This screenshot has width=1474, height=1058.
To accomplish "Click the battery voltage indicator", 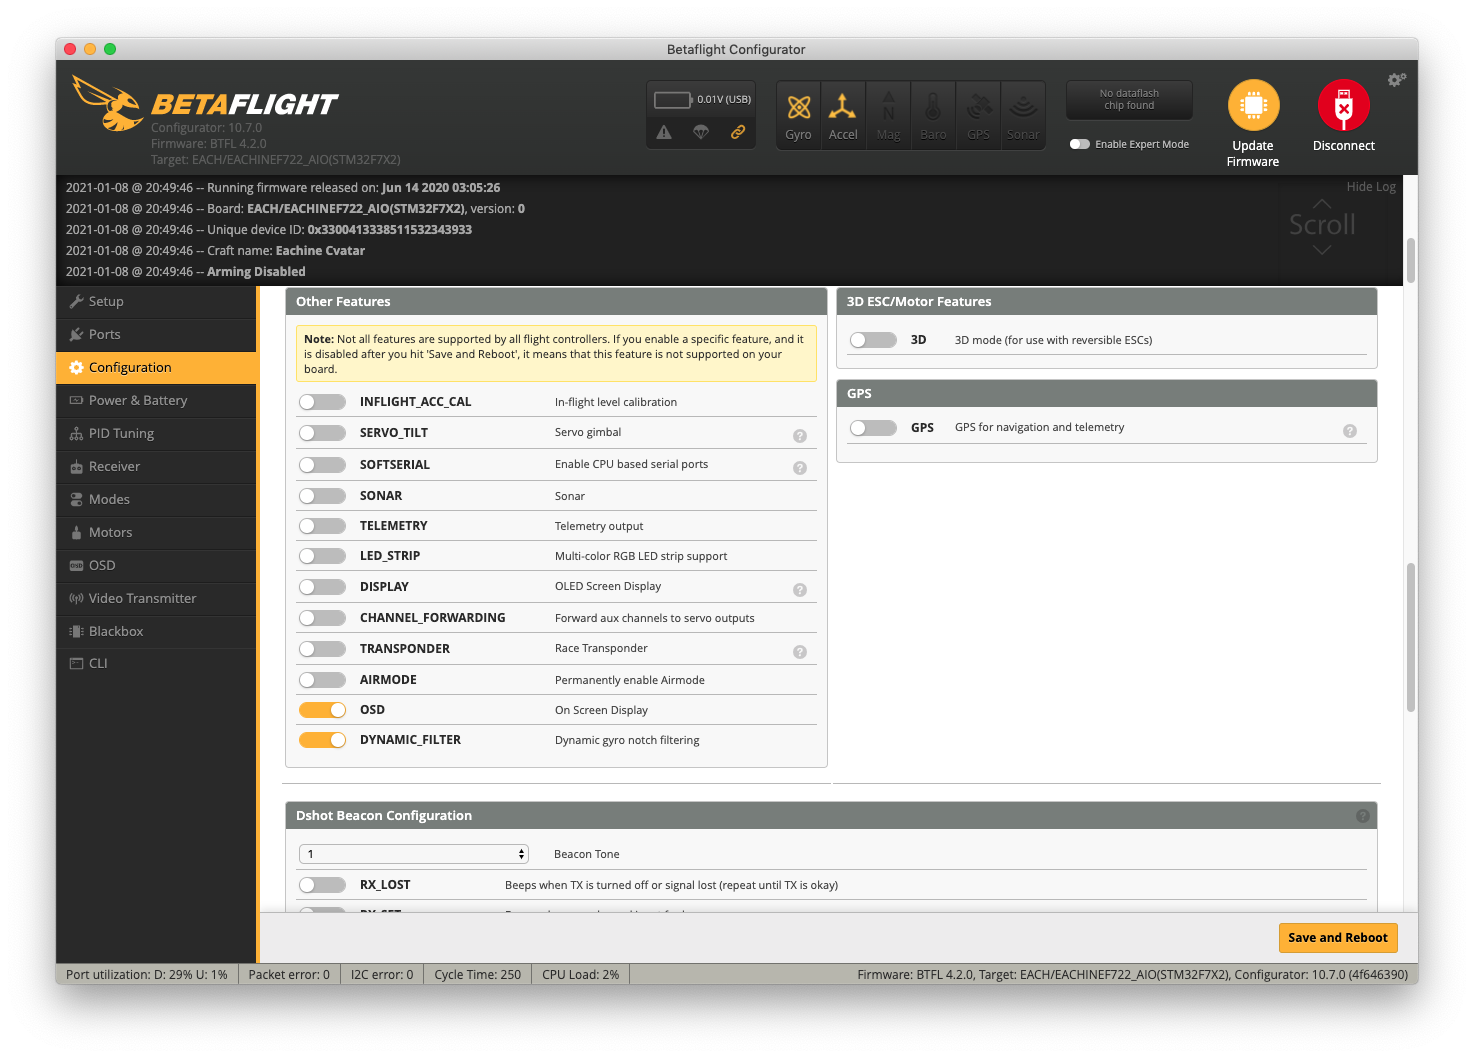I will (x=702, y=99).
